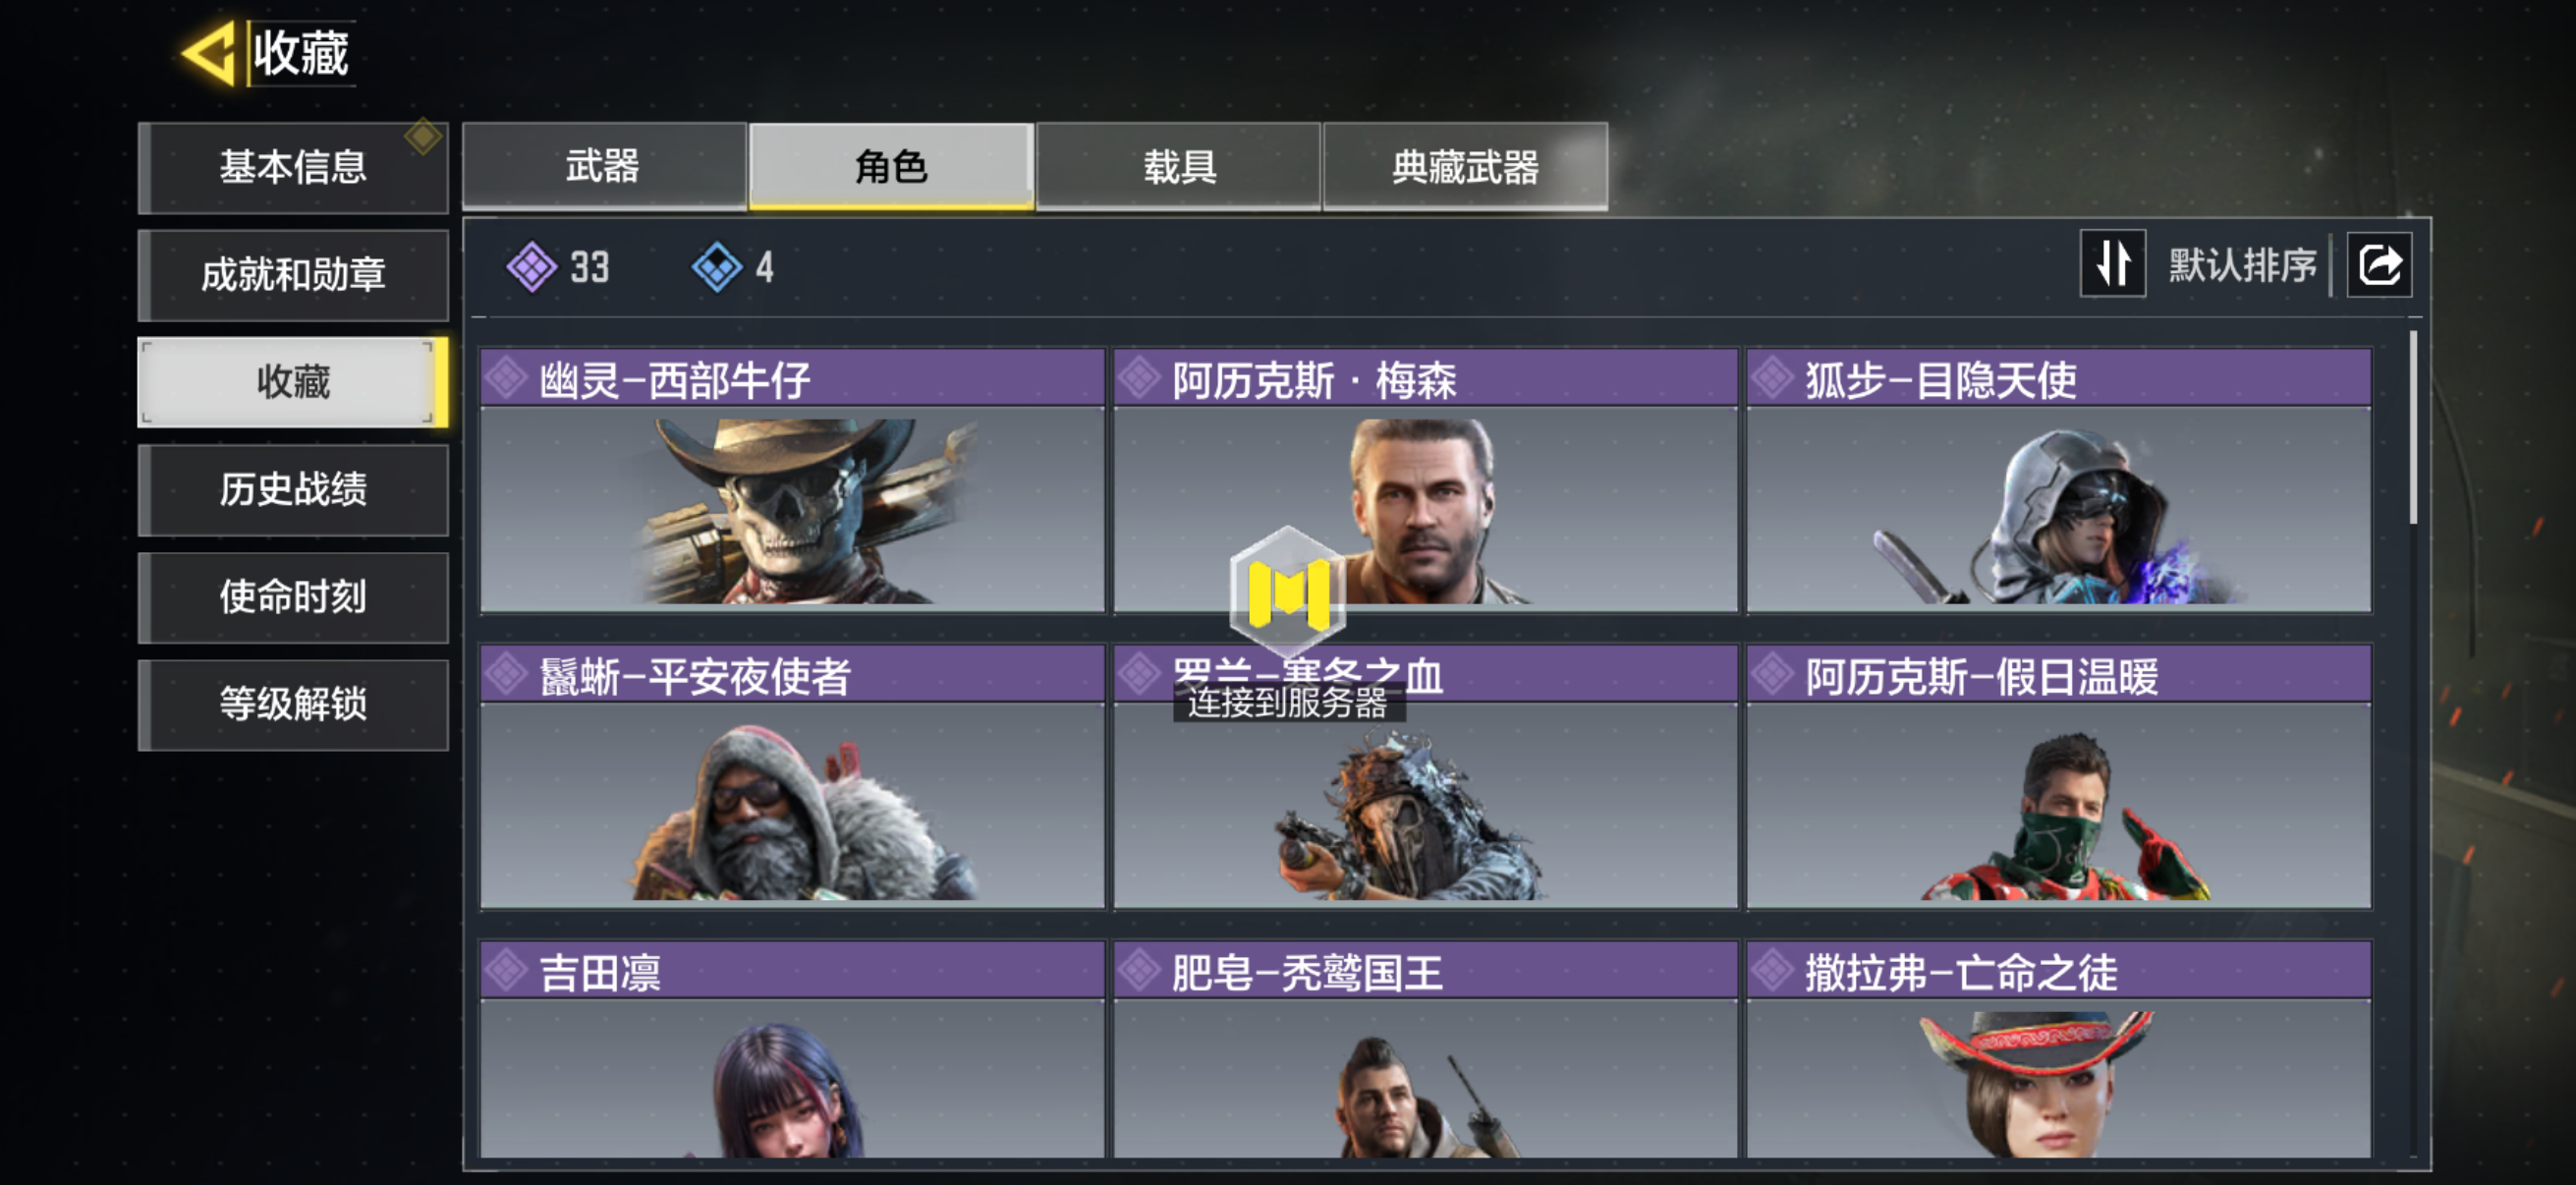
Task: Switch to the 载具 tab
Action: (1179, 167)
